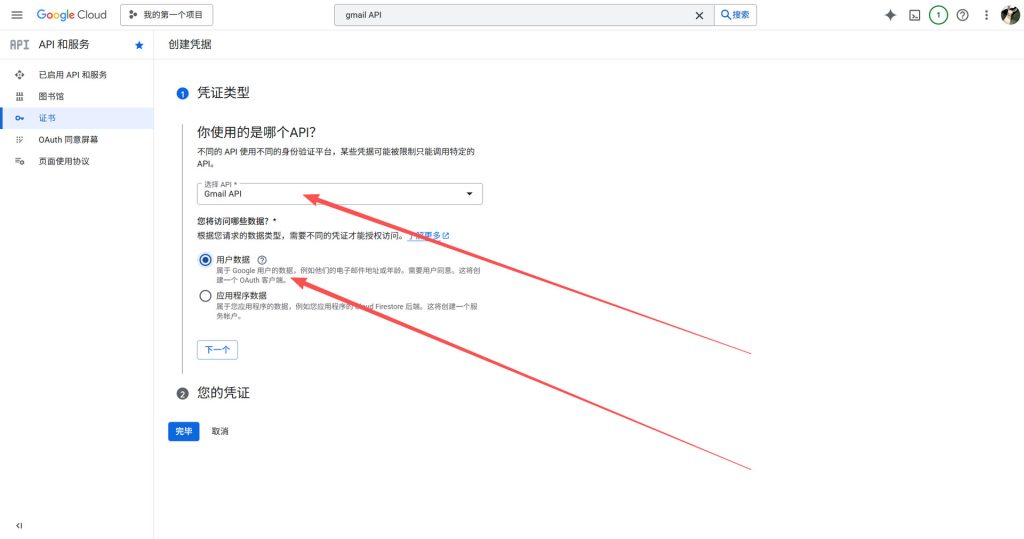Open the three-dot more options menu
Screen dimensions: 1024x539
(986, 15)
